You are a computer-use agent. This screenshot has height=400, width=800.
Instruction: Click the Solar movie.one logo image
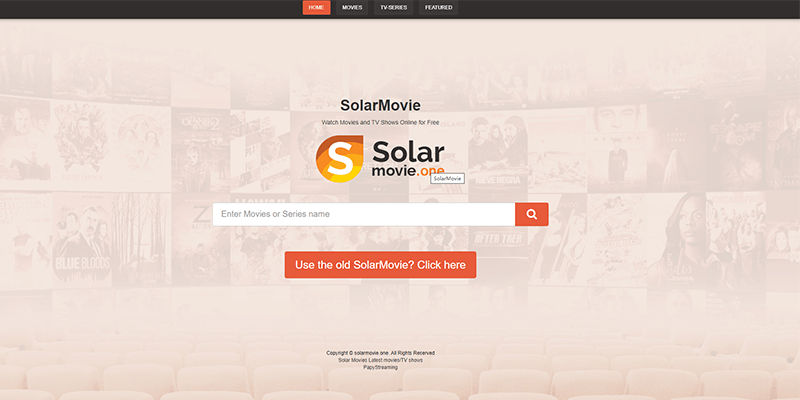point(380,158)
